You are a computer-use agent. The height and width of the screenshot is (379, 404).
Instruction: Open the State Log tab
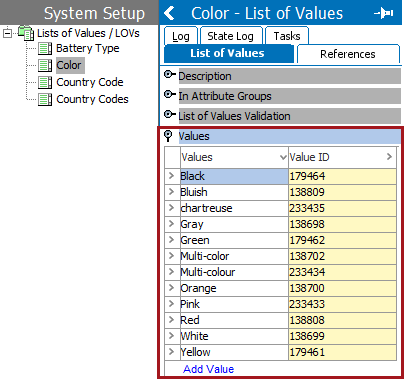tap(230, 36)
